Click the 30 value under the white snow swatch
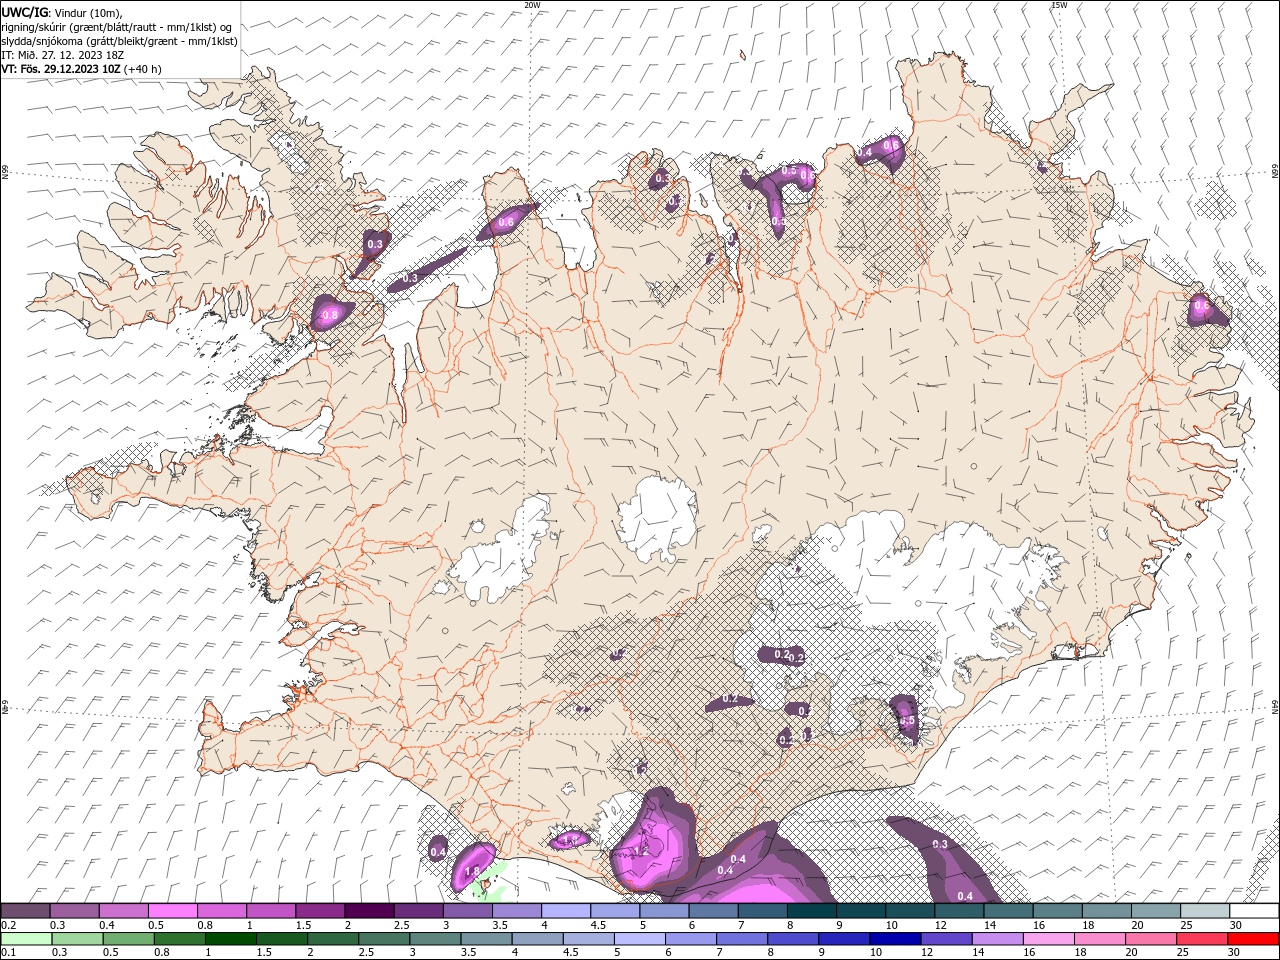Viewport: 1280px width, 960px height. (x=1235, y=925)
